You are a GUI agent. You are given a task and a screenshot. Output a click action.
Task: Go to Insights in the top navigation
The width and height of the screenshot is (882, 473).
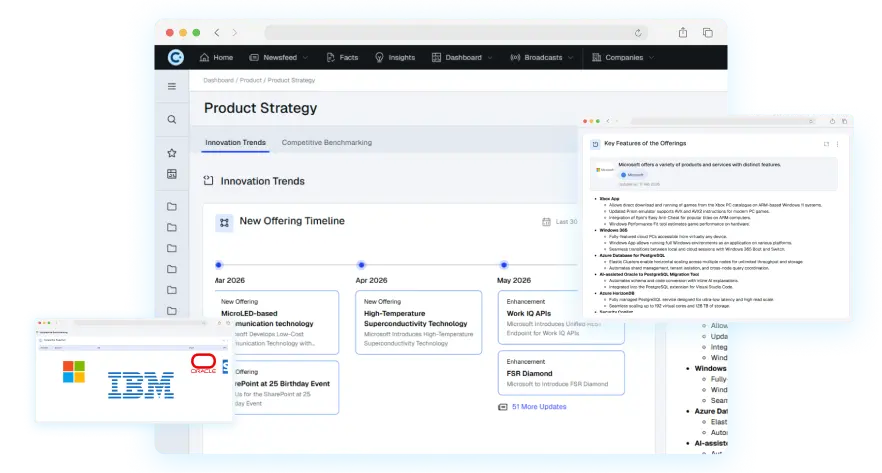click(x=395, y=57)
